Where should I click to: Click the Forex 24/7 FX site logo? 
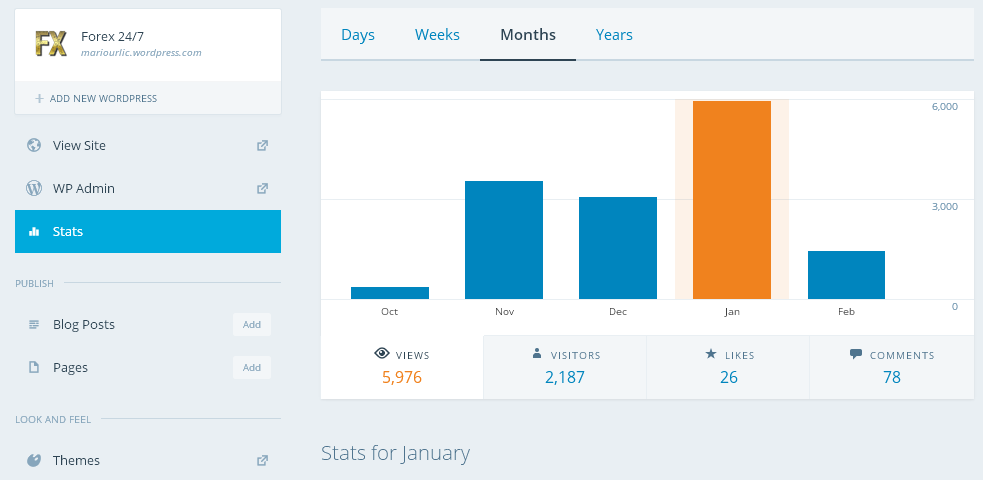[x=50, y=44]
